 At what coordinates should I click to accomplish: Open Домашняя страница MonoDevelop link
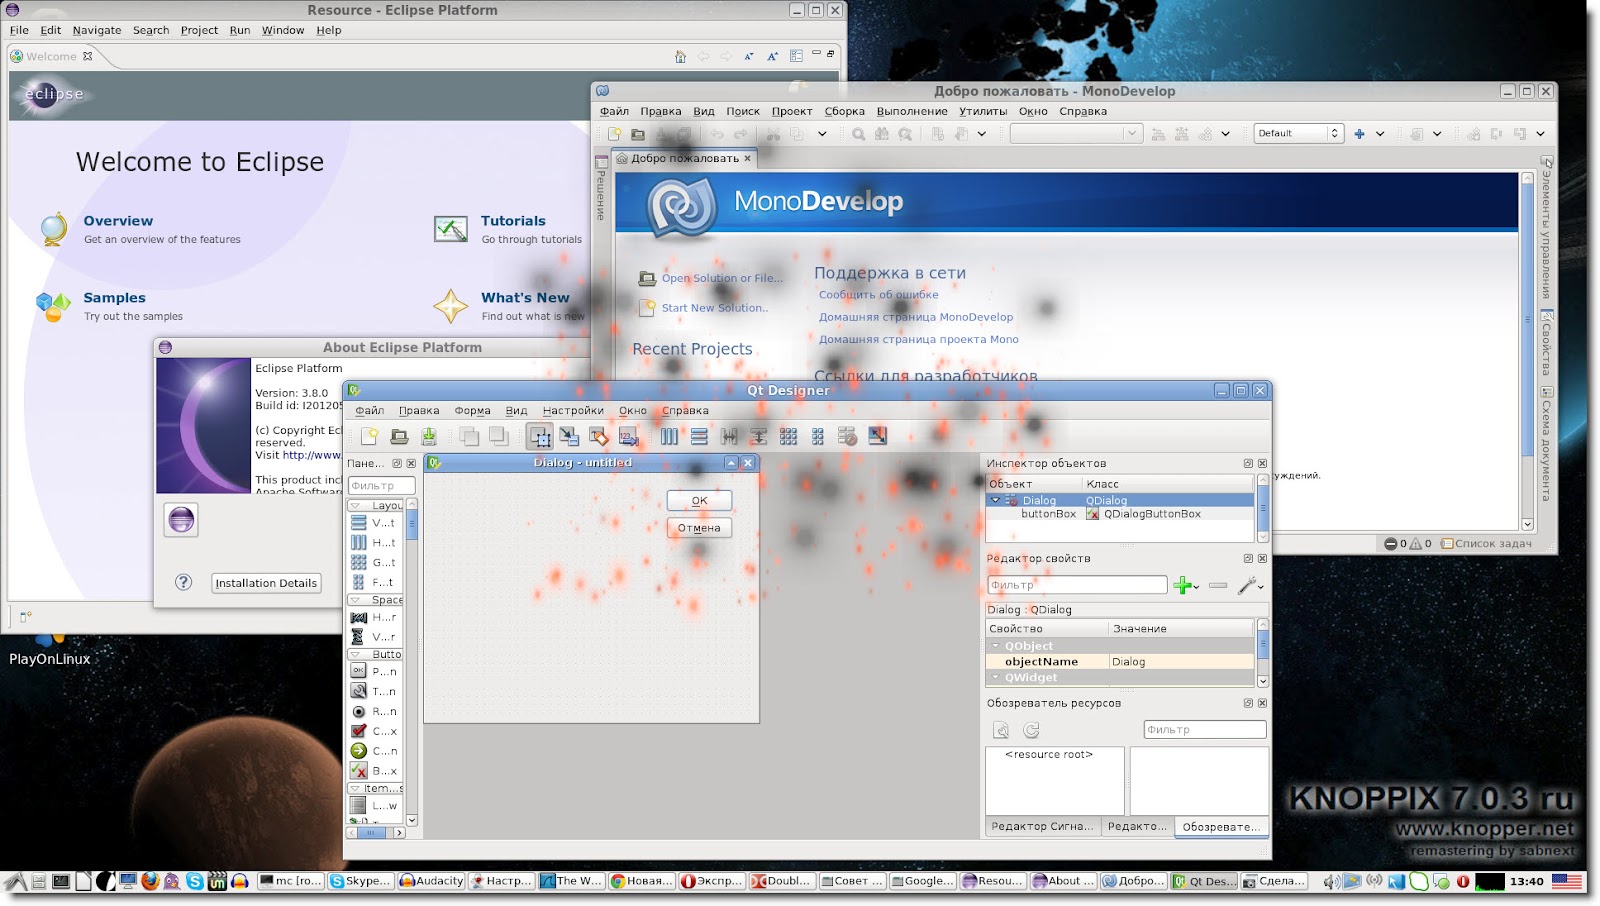916,317
